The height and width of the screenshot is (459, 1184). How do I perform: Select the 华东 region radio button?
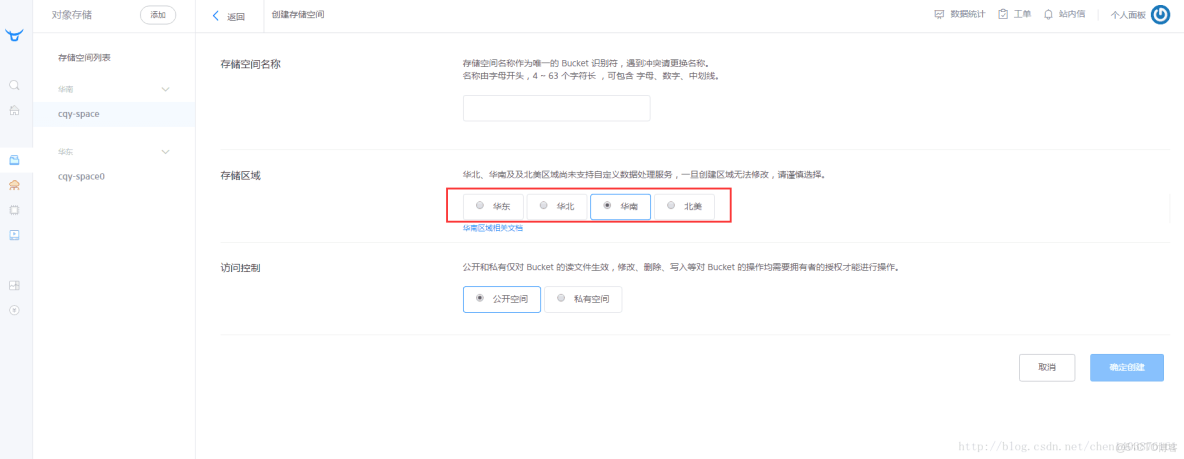click(480, 205)
